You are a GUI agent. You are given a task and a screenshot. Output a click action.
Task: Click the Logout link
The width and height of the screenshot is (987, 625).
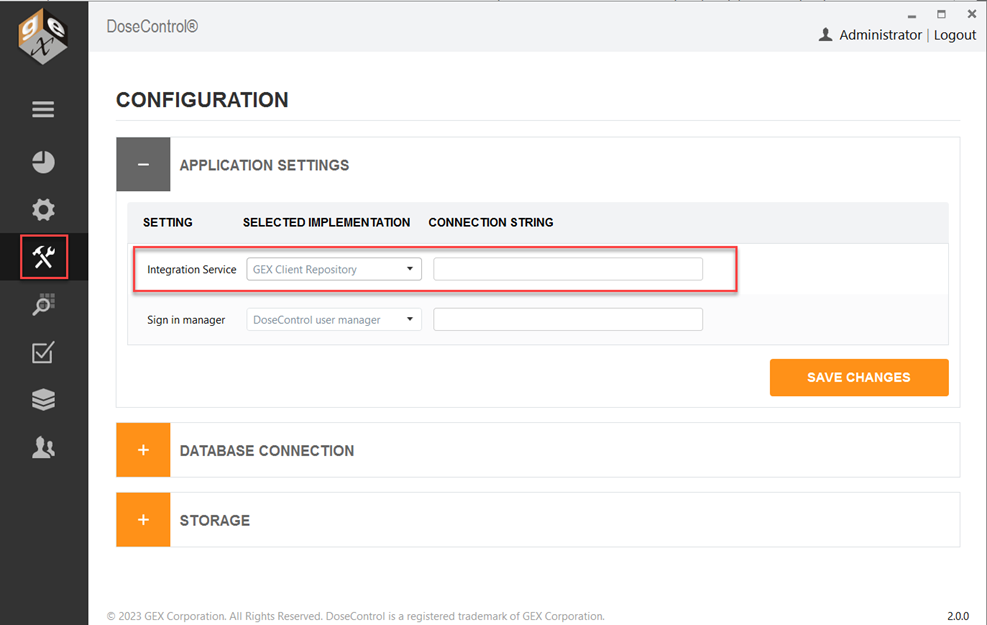(954, 35)
